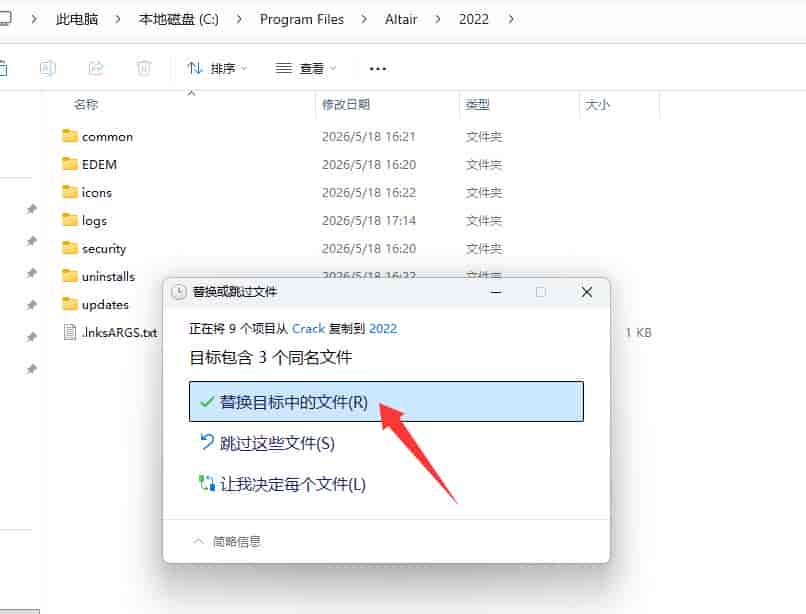Click the 2022 destination link in dialog
The height and width of the screenshot is (614, 806).
click(x=383, y=329)
